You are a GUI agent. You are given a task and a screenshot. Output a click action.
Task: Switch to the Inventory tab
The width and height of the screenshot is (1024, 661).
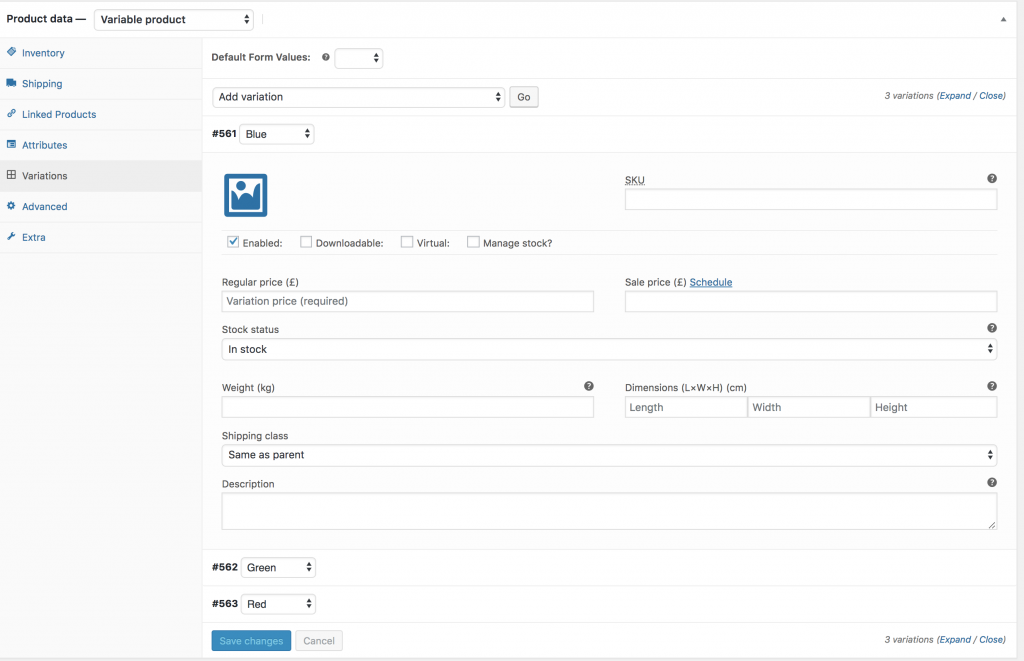click(x=43, y=53)
